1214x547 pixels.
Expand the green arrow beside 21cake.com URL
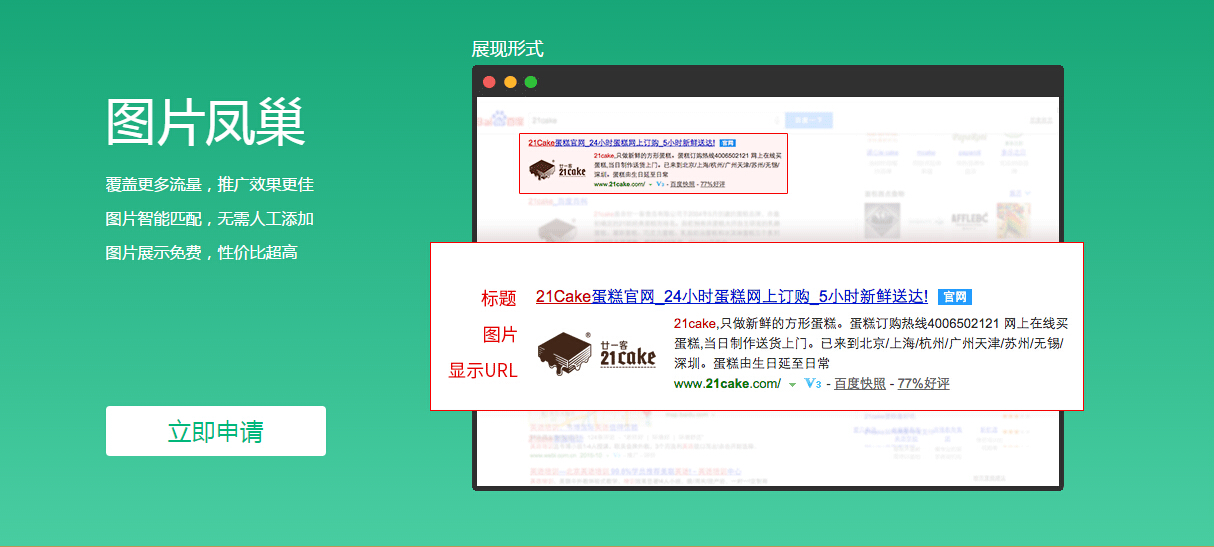[x=792, y=385]
